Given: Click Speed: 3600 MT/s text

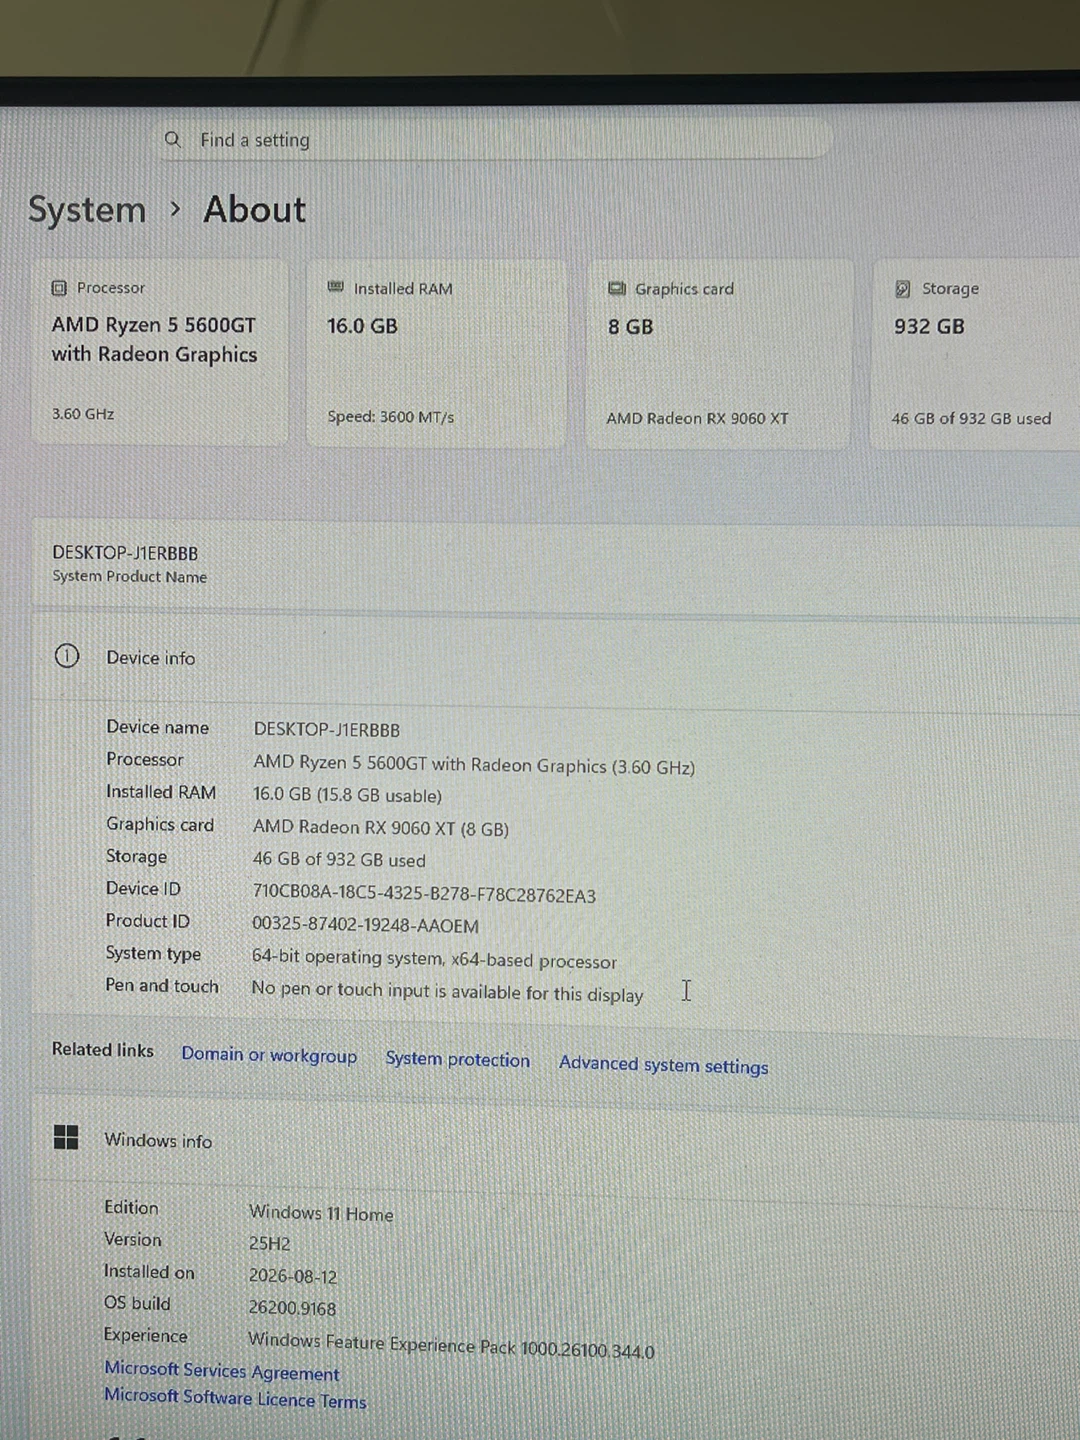Looking at the screenshot, I should click(391, 417).
